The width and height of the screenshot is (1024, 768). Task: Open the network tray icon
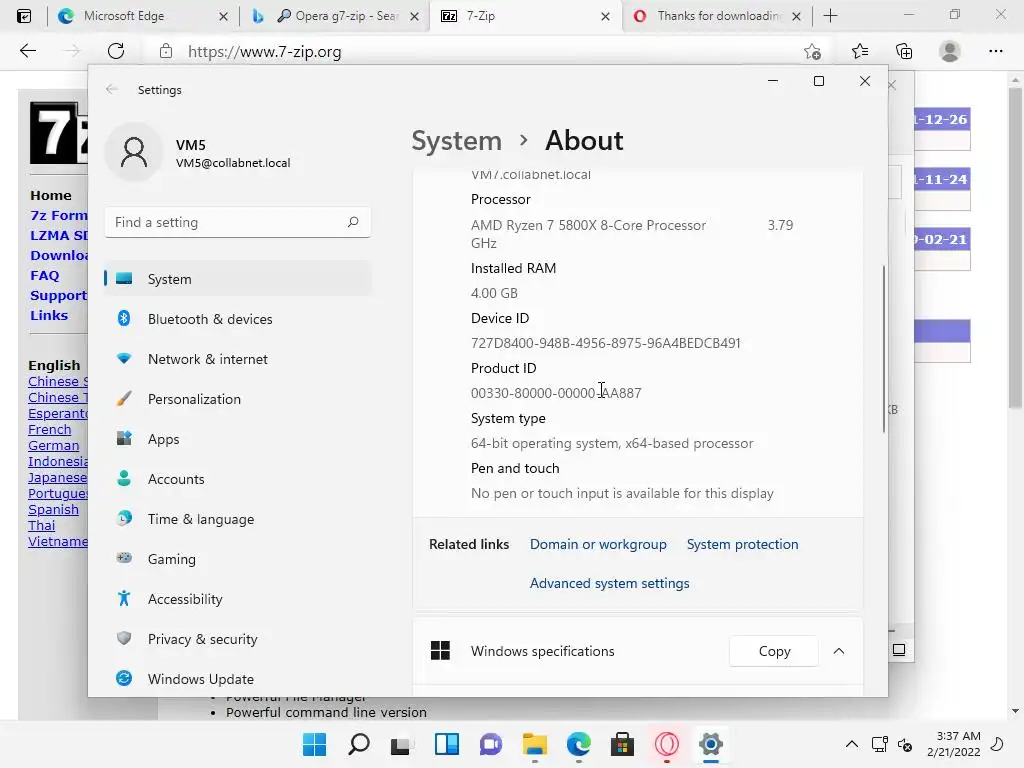880,744
